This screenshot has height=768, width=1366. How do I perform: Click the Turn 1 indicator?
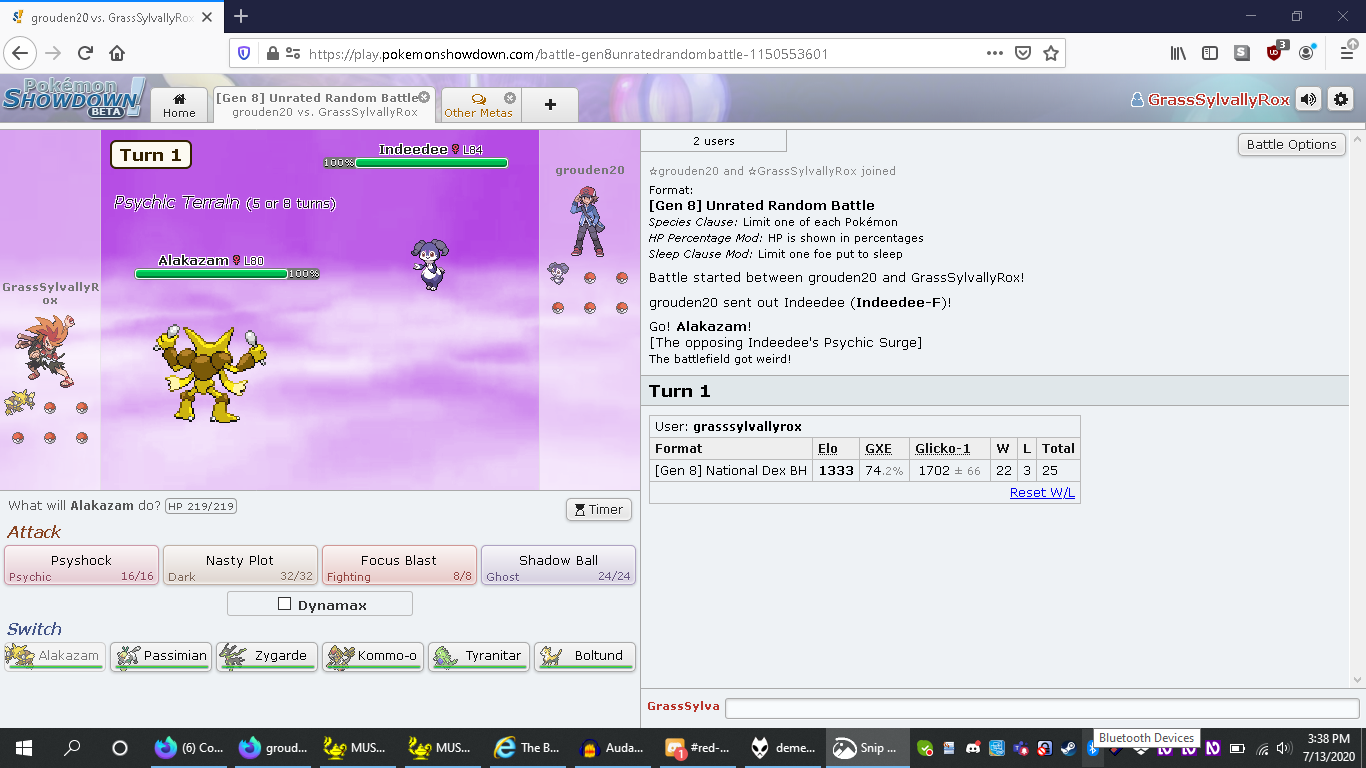coord(151,155)
